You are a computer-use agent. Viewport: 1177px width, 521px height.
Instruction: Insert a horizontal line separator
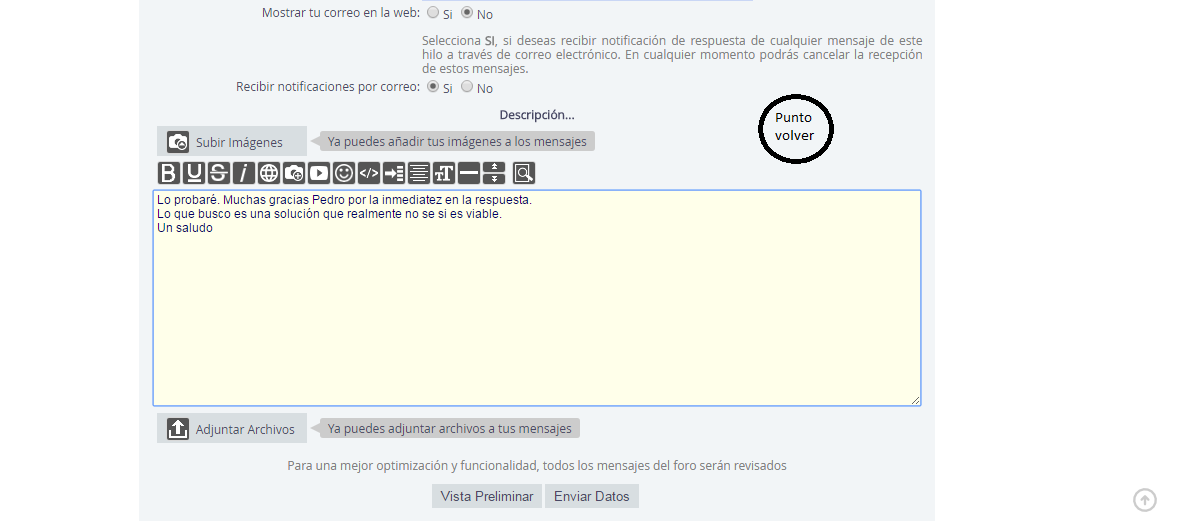pyautogui.click(x=469, y=173)
